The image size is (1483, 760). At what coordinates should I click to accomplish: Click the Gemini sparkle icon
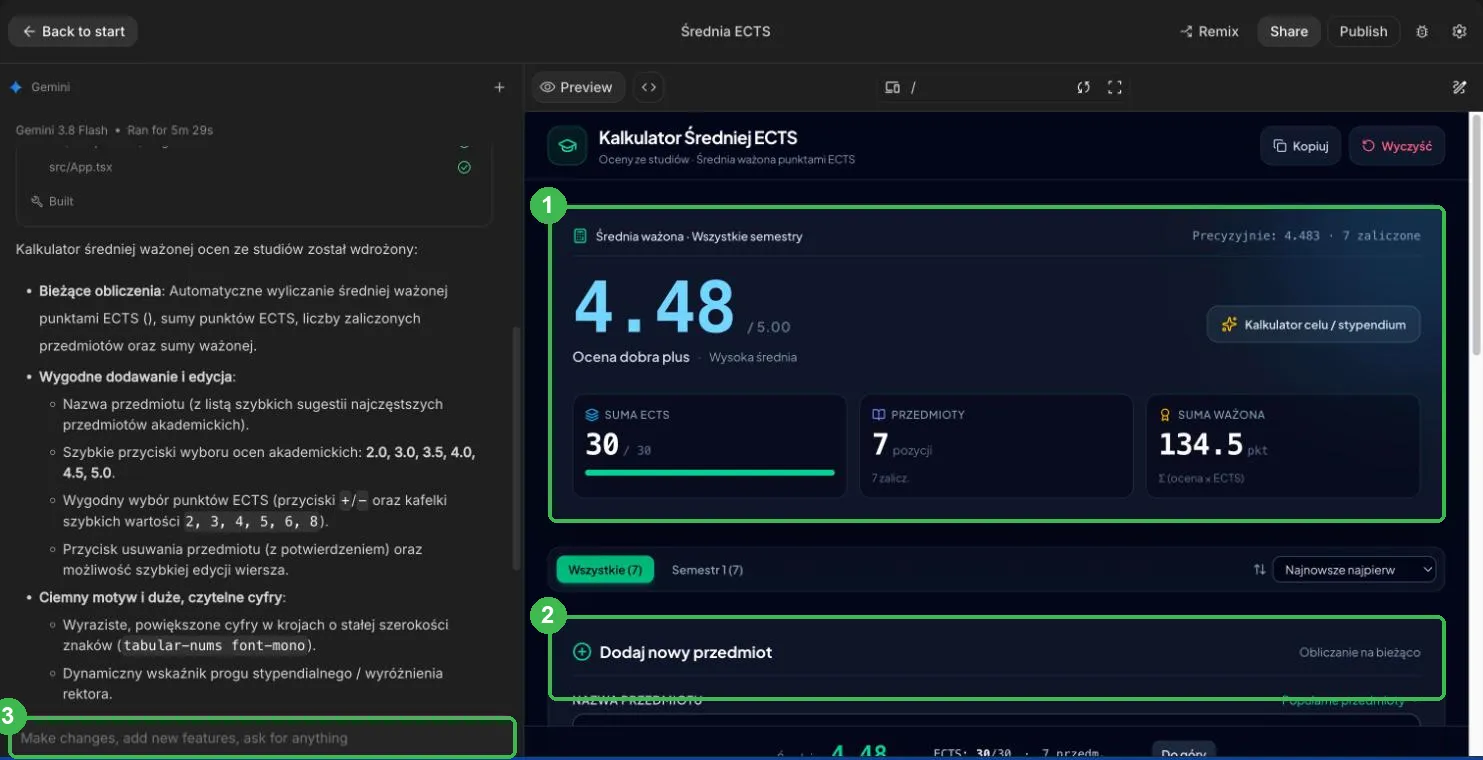click(x=16, y=87)
